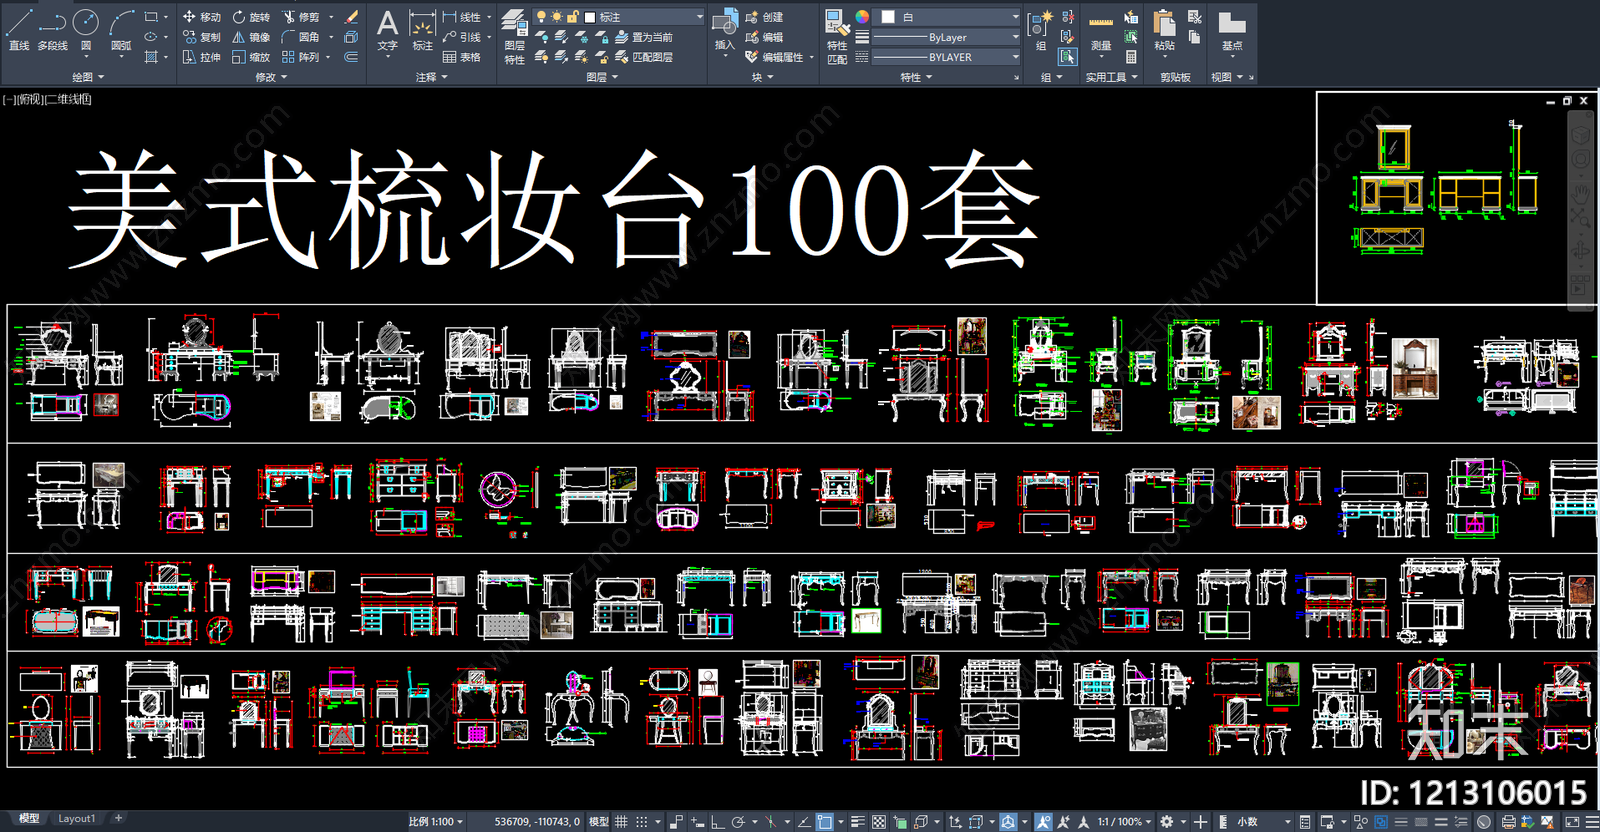Click the Move (移动) tool

pos(201,17)
